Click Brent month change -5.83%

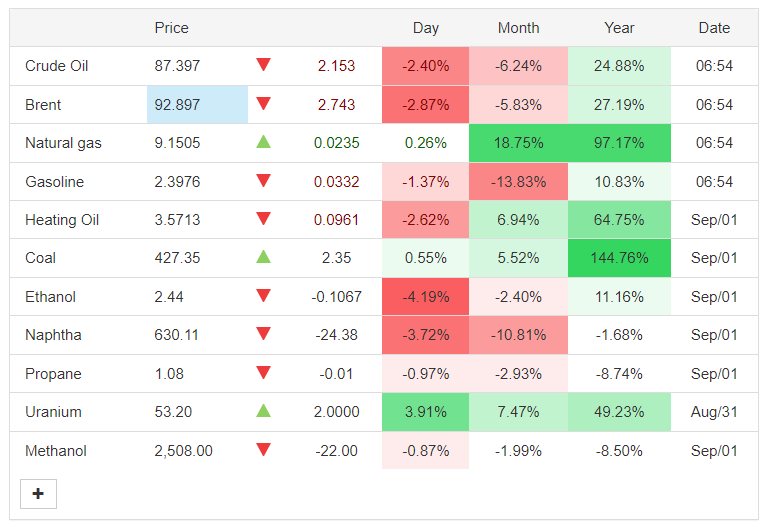(x=518, y=105)
